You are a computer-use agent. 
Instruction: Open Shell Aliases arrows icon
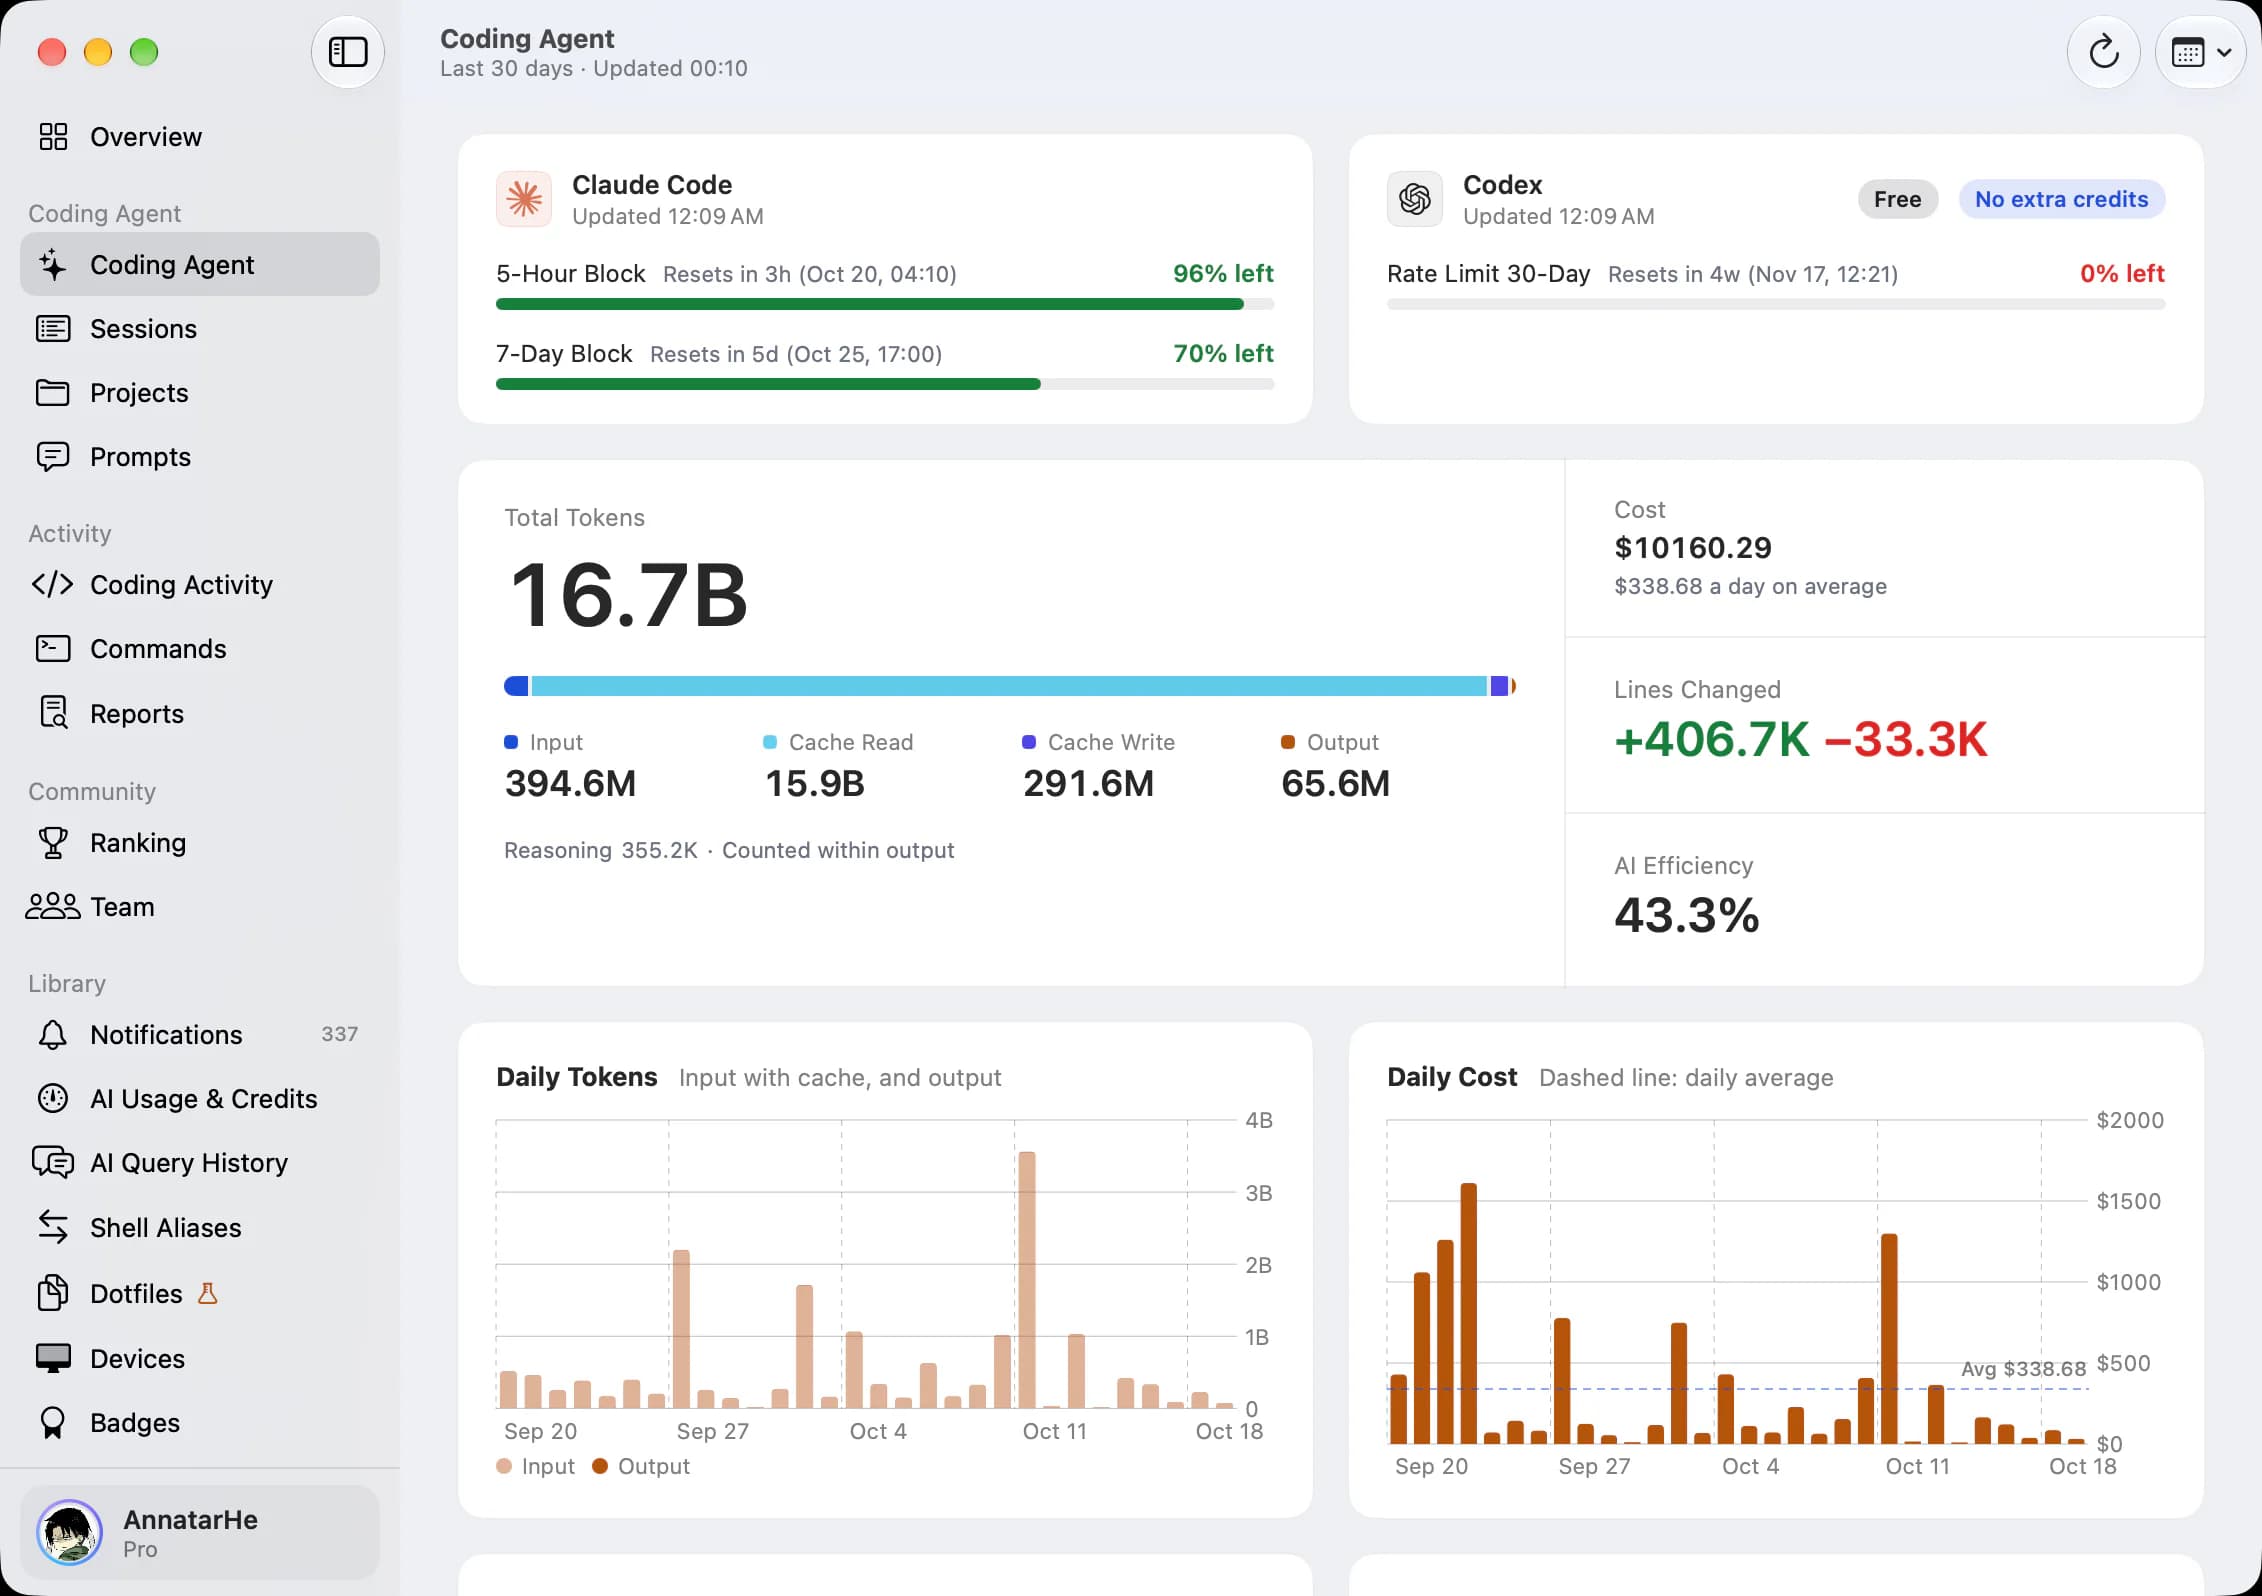(x=53, y=1226)
